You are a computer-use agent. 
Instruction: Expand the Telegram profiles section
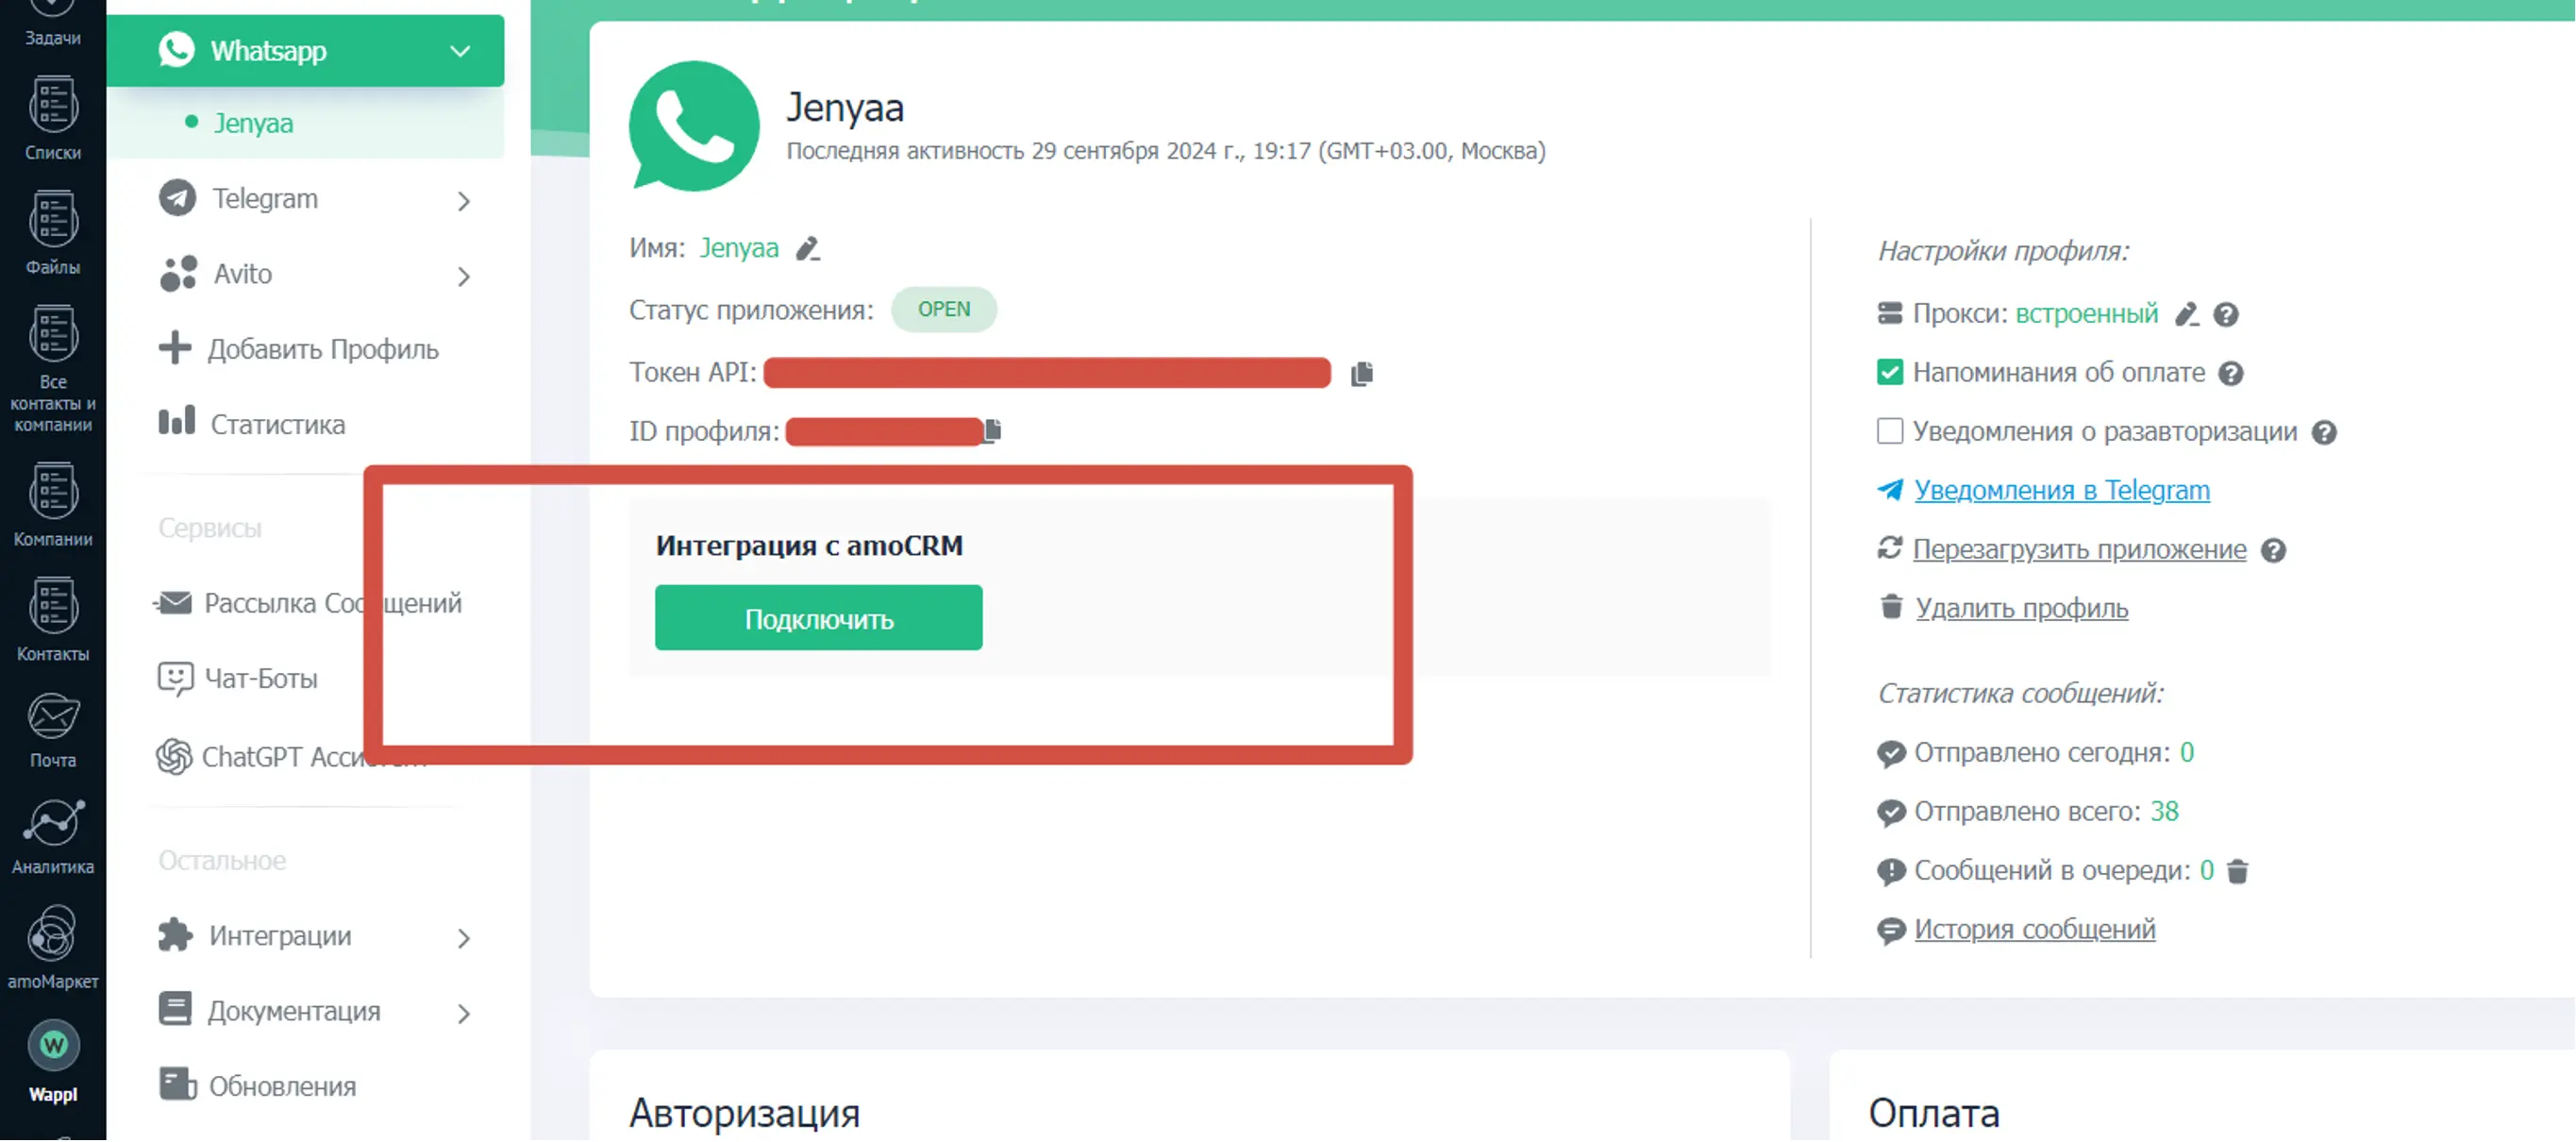pyautogui.click(x=463, y=200)
